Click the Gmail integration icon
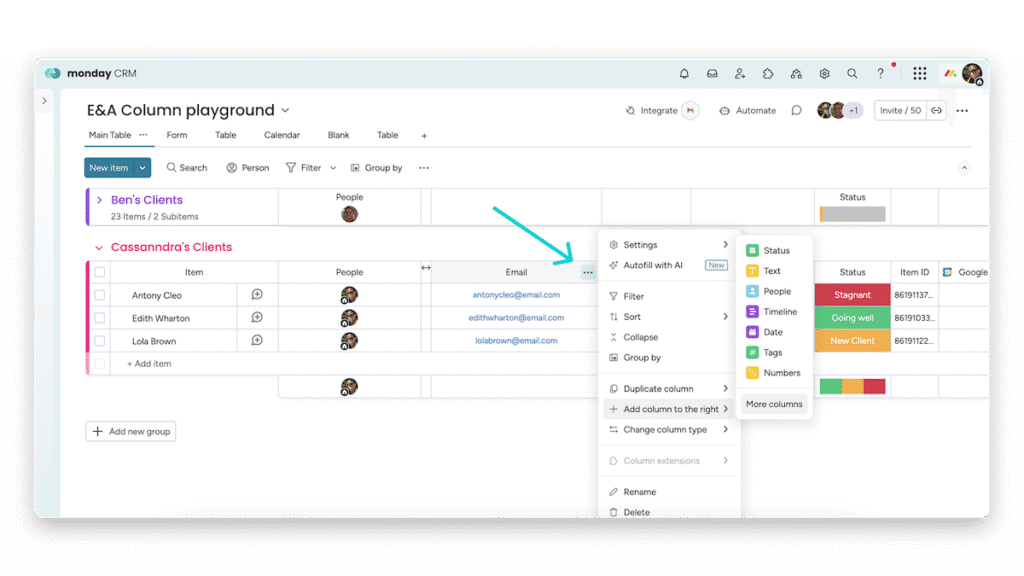 pyautogui.click(x=690, y=110)
